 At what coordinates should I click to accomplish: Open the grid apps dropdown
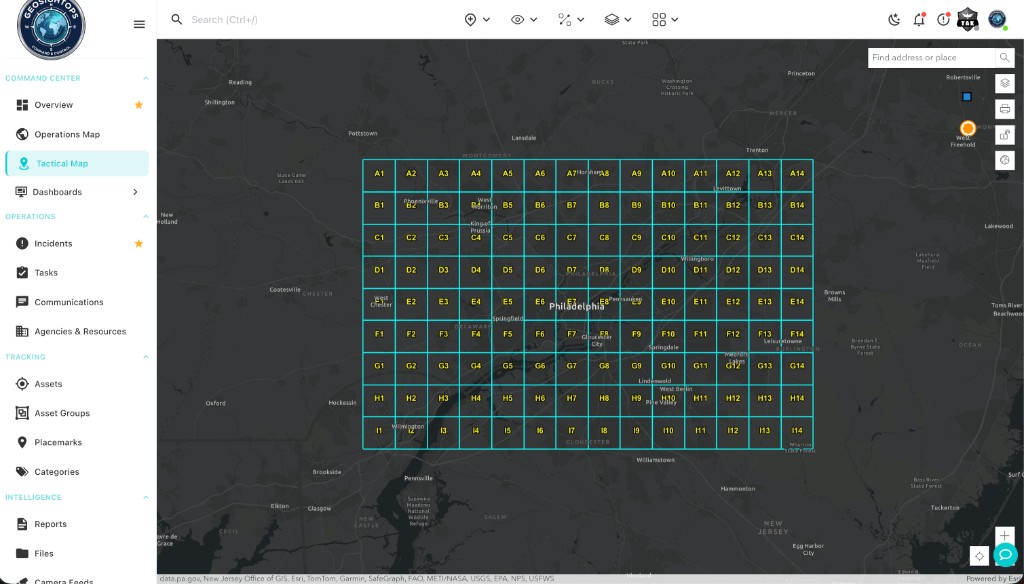pyautogui.click(x=665, y=20)
